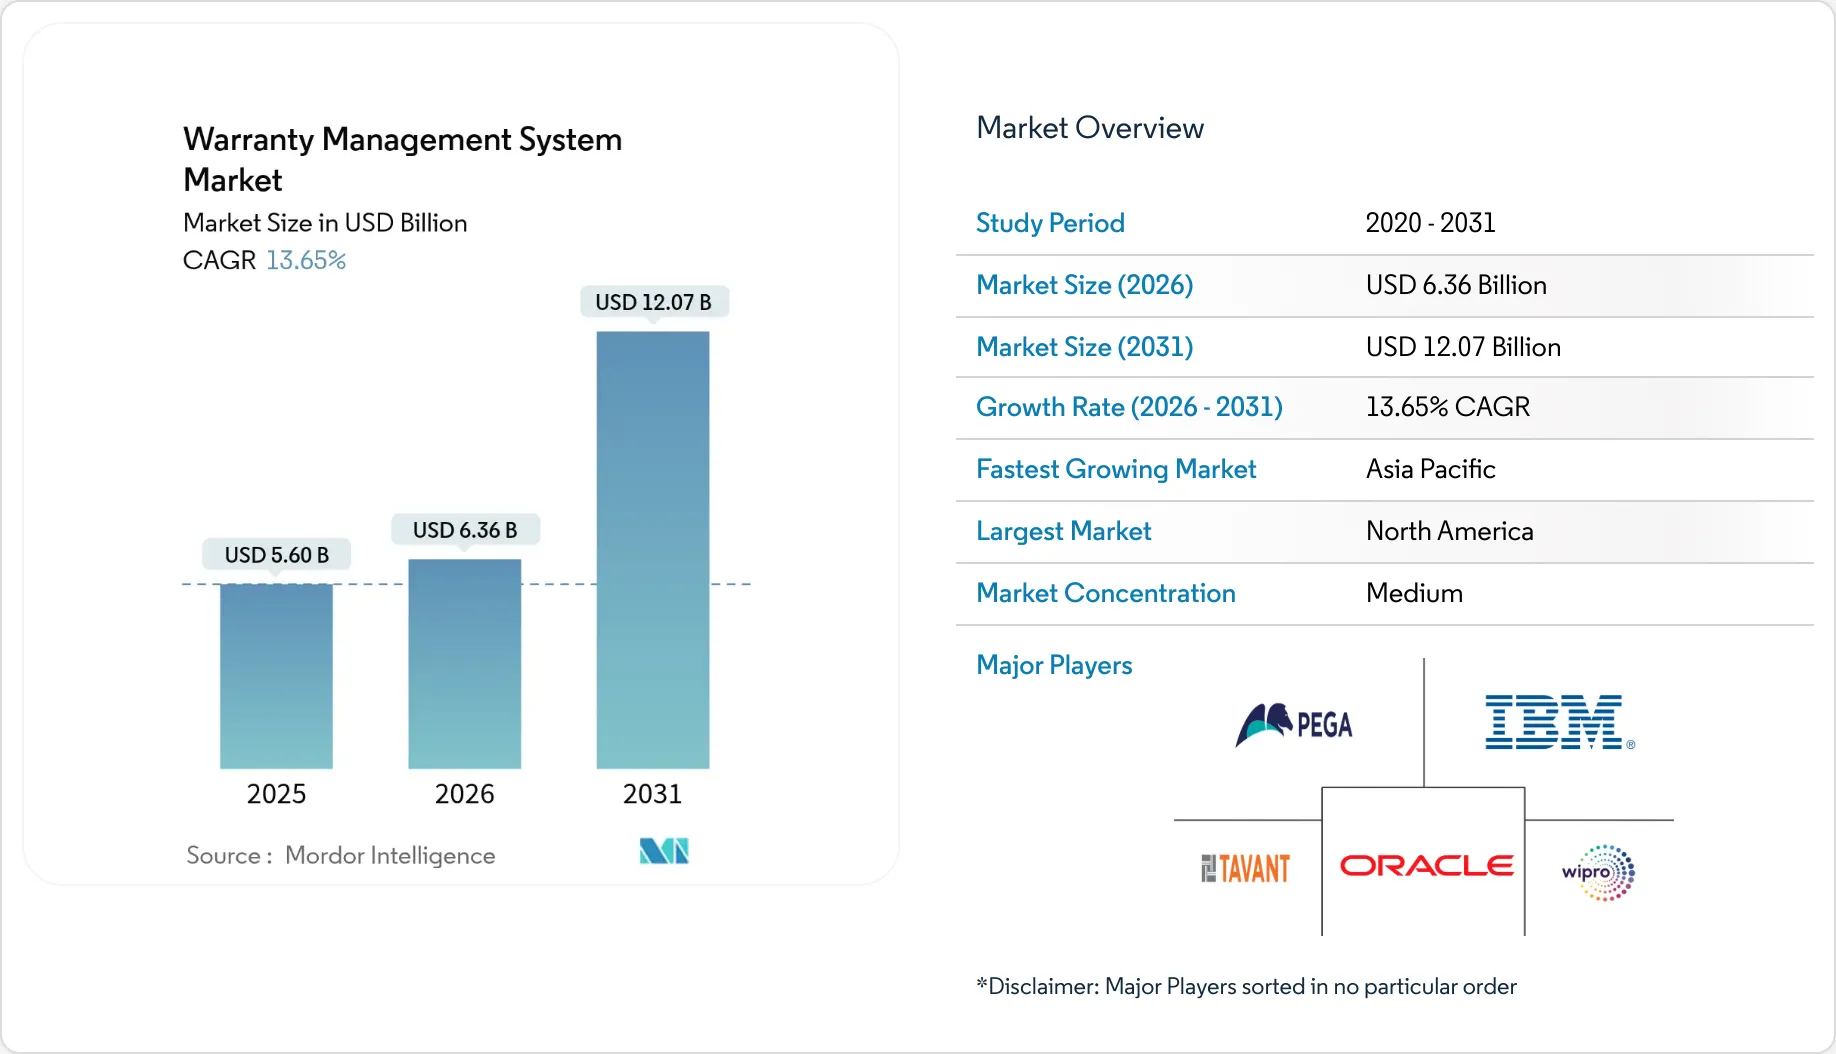Click the 13.65% CAGR value
Viewport: 1836px width, 1054px height.
point(1448,406)
